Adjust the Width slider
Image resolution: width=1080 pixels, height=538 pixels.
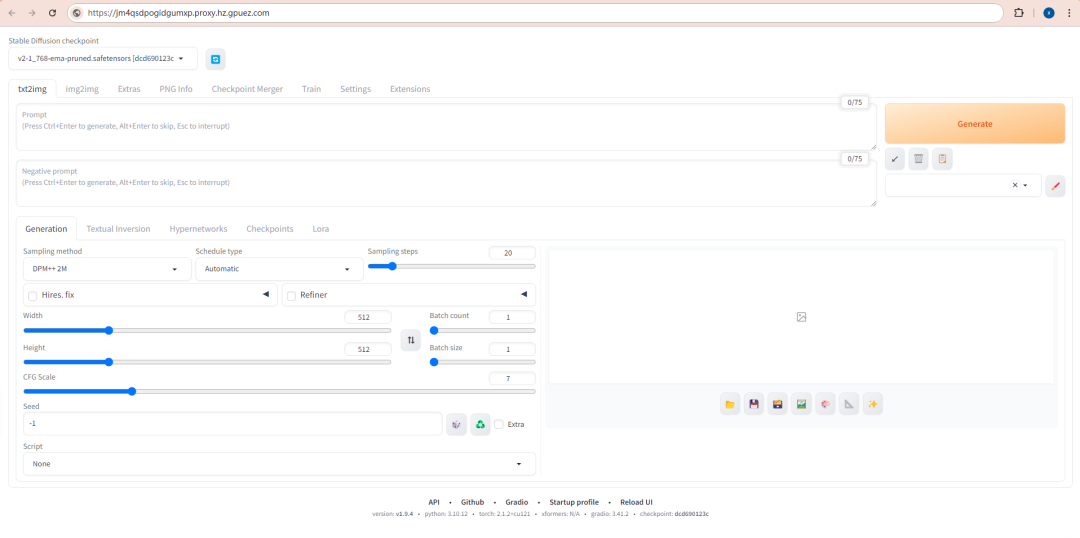[207, 331]
